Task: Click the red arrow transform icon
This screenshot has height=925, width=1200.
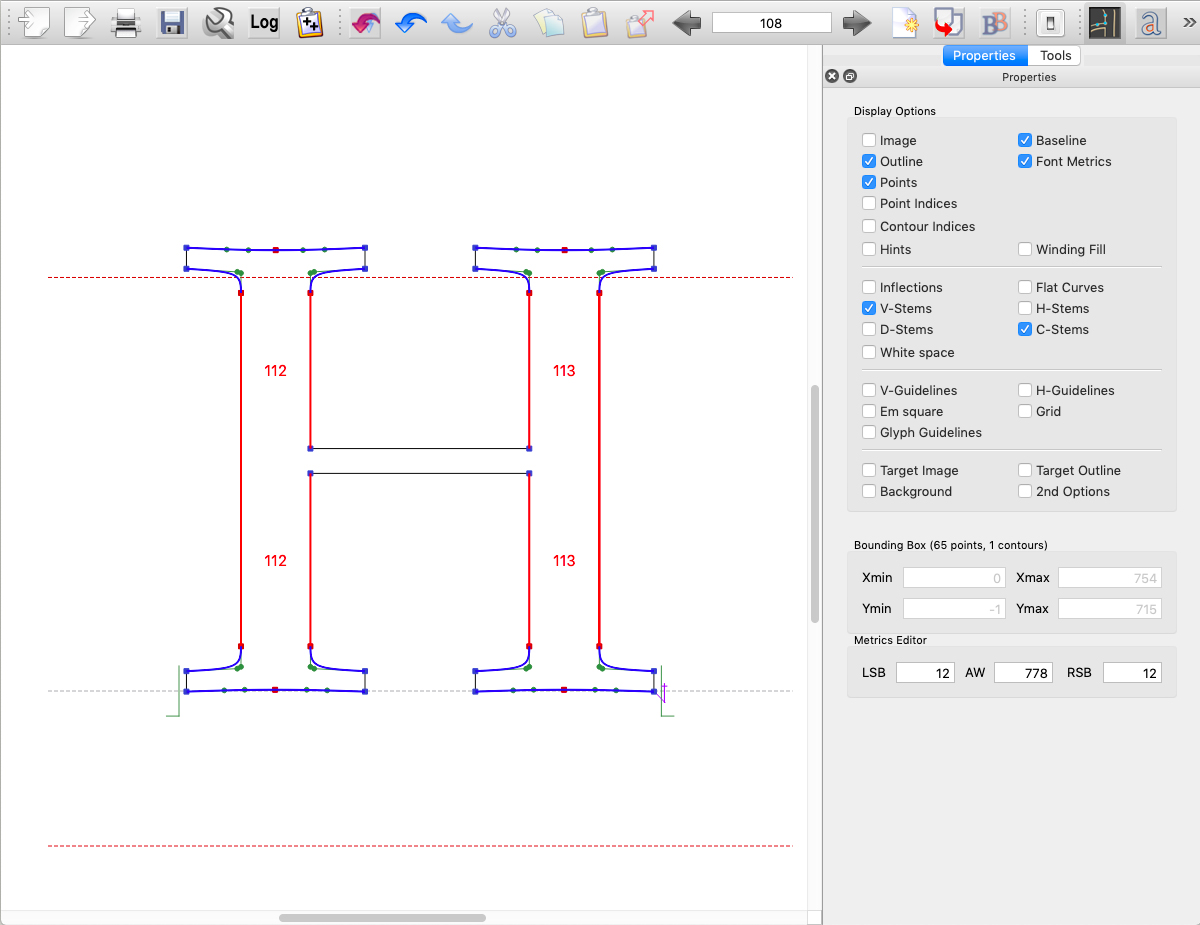Action: (x=949, y=22)
